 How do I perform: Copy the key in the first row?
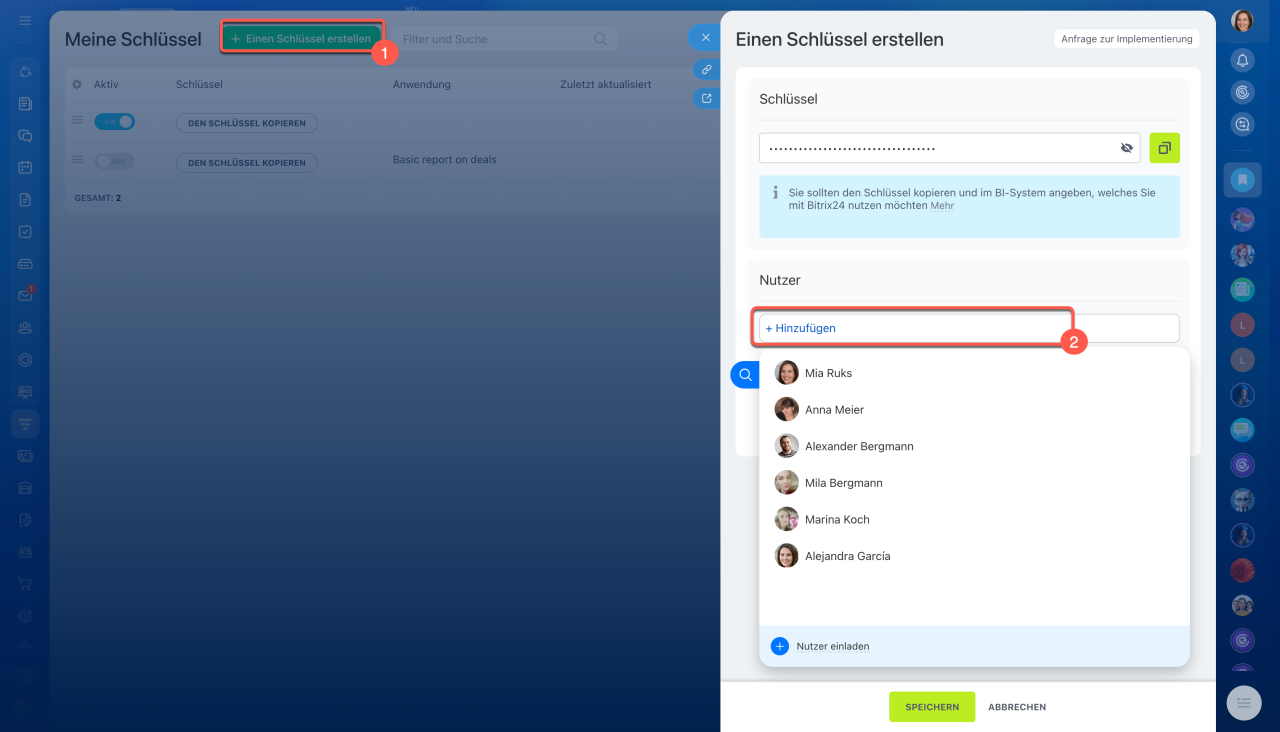247,123
